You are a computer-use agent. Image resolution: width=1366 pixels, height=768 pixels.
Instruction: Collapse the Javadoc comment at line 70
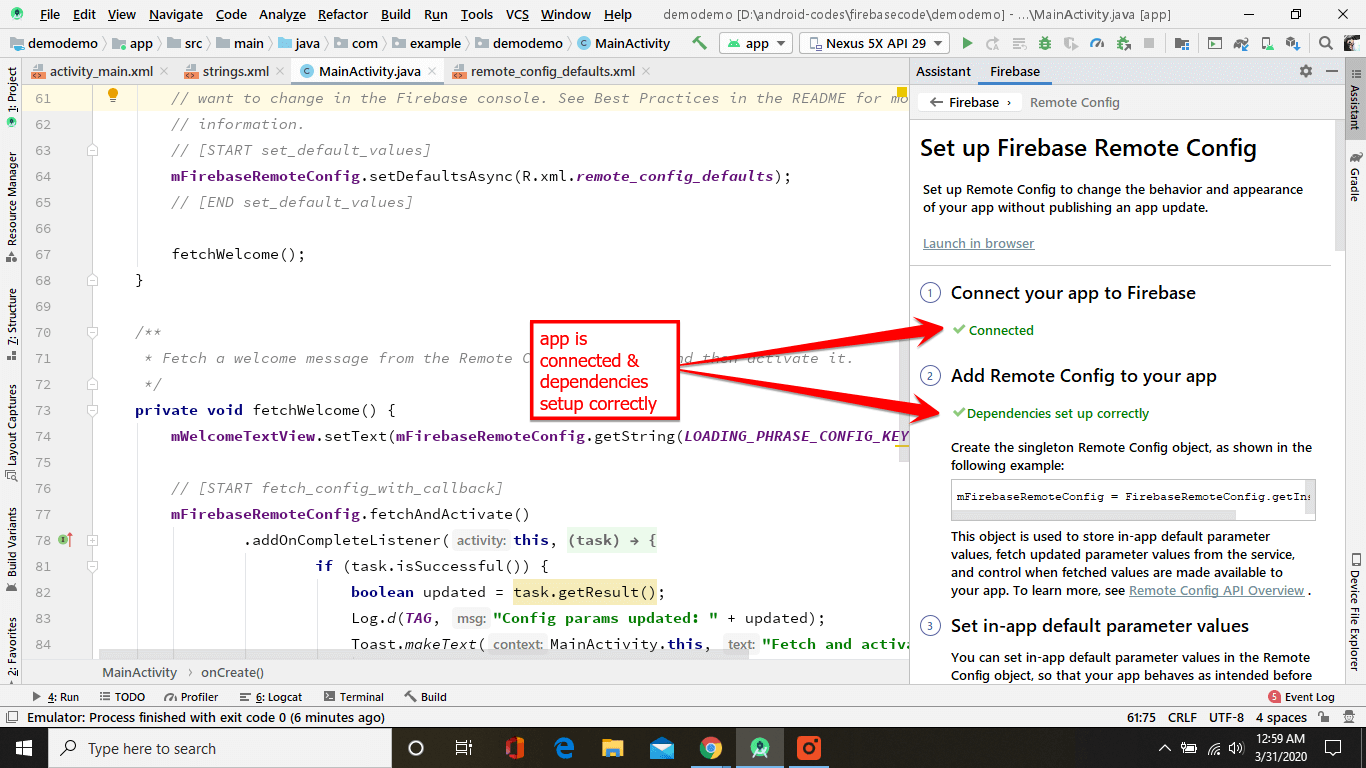pyautogui.click(x=92, y=332)
